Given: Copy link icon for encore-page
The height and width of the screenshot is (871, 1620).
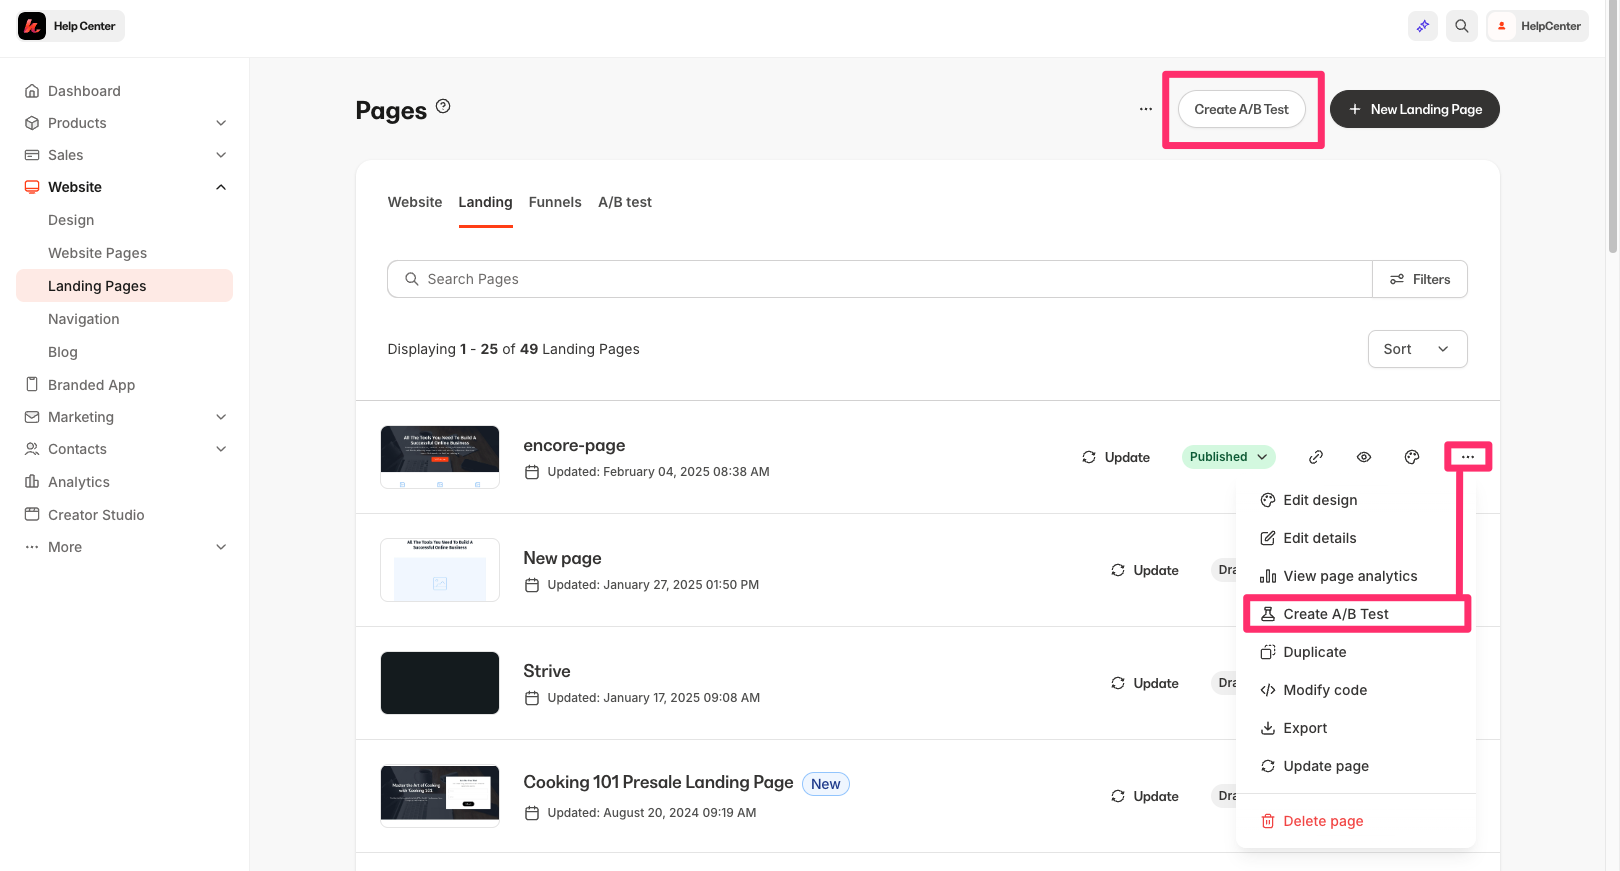Looking at the screenshot, I should tap(1316, 457).
